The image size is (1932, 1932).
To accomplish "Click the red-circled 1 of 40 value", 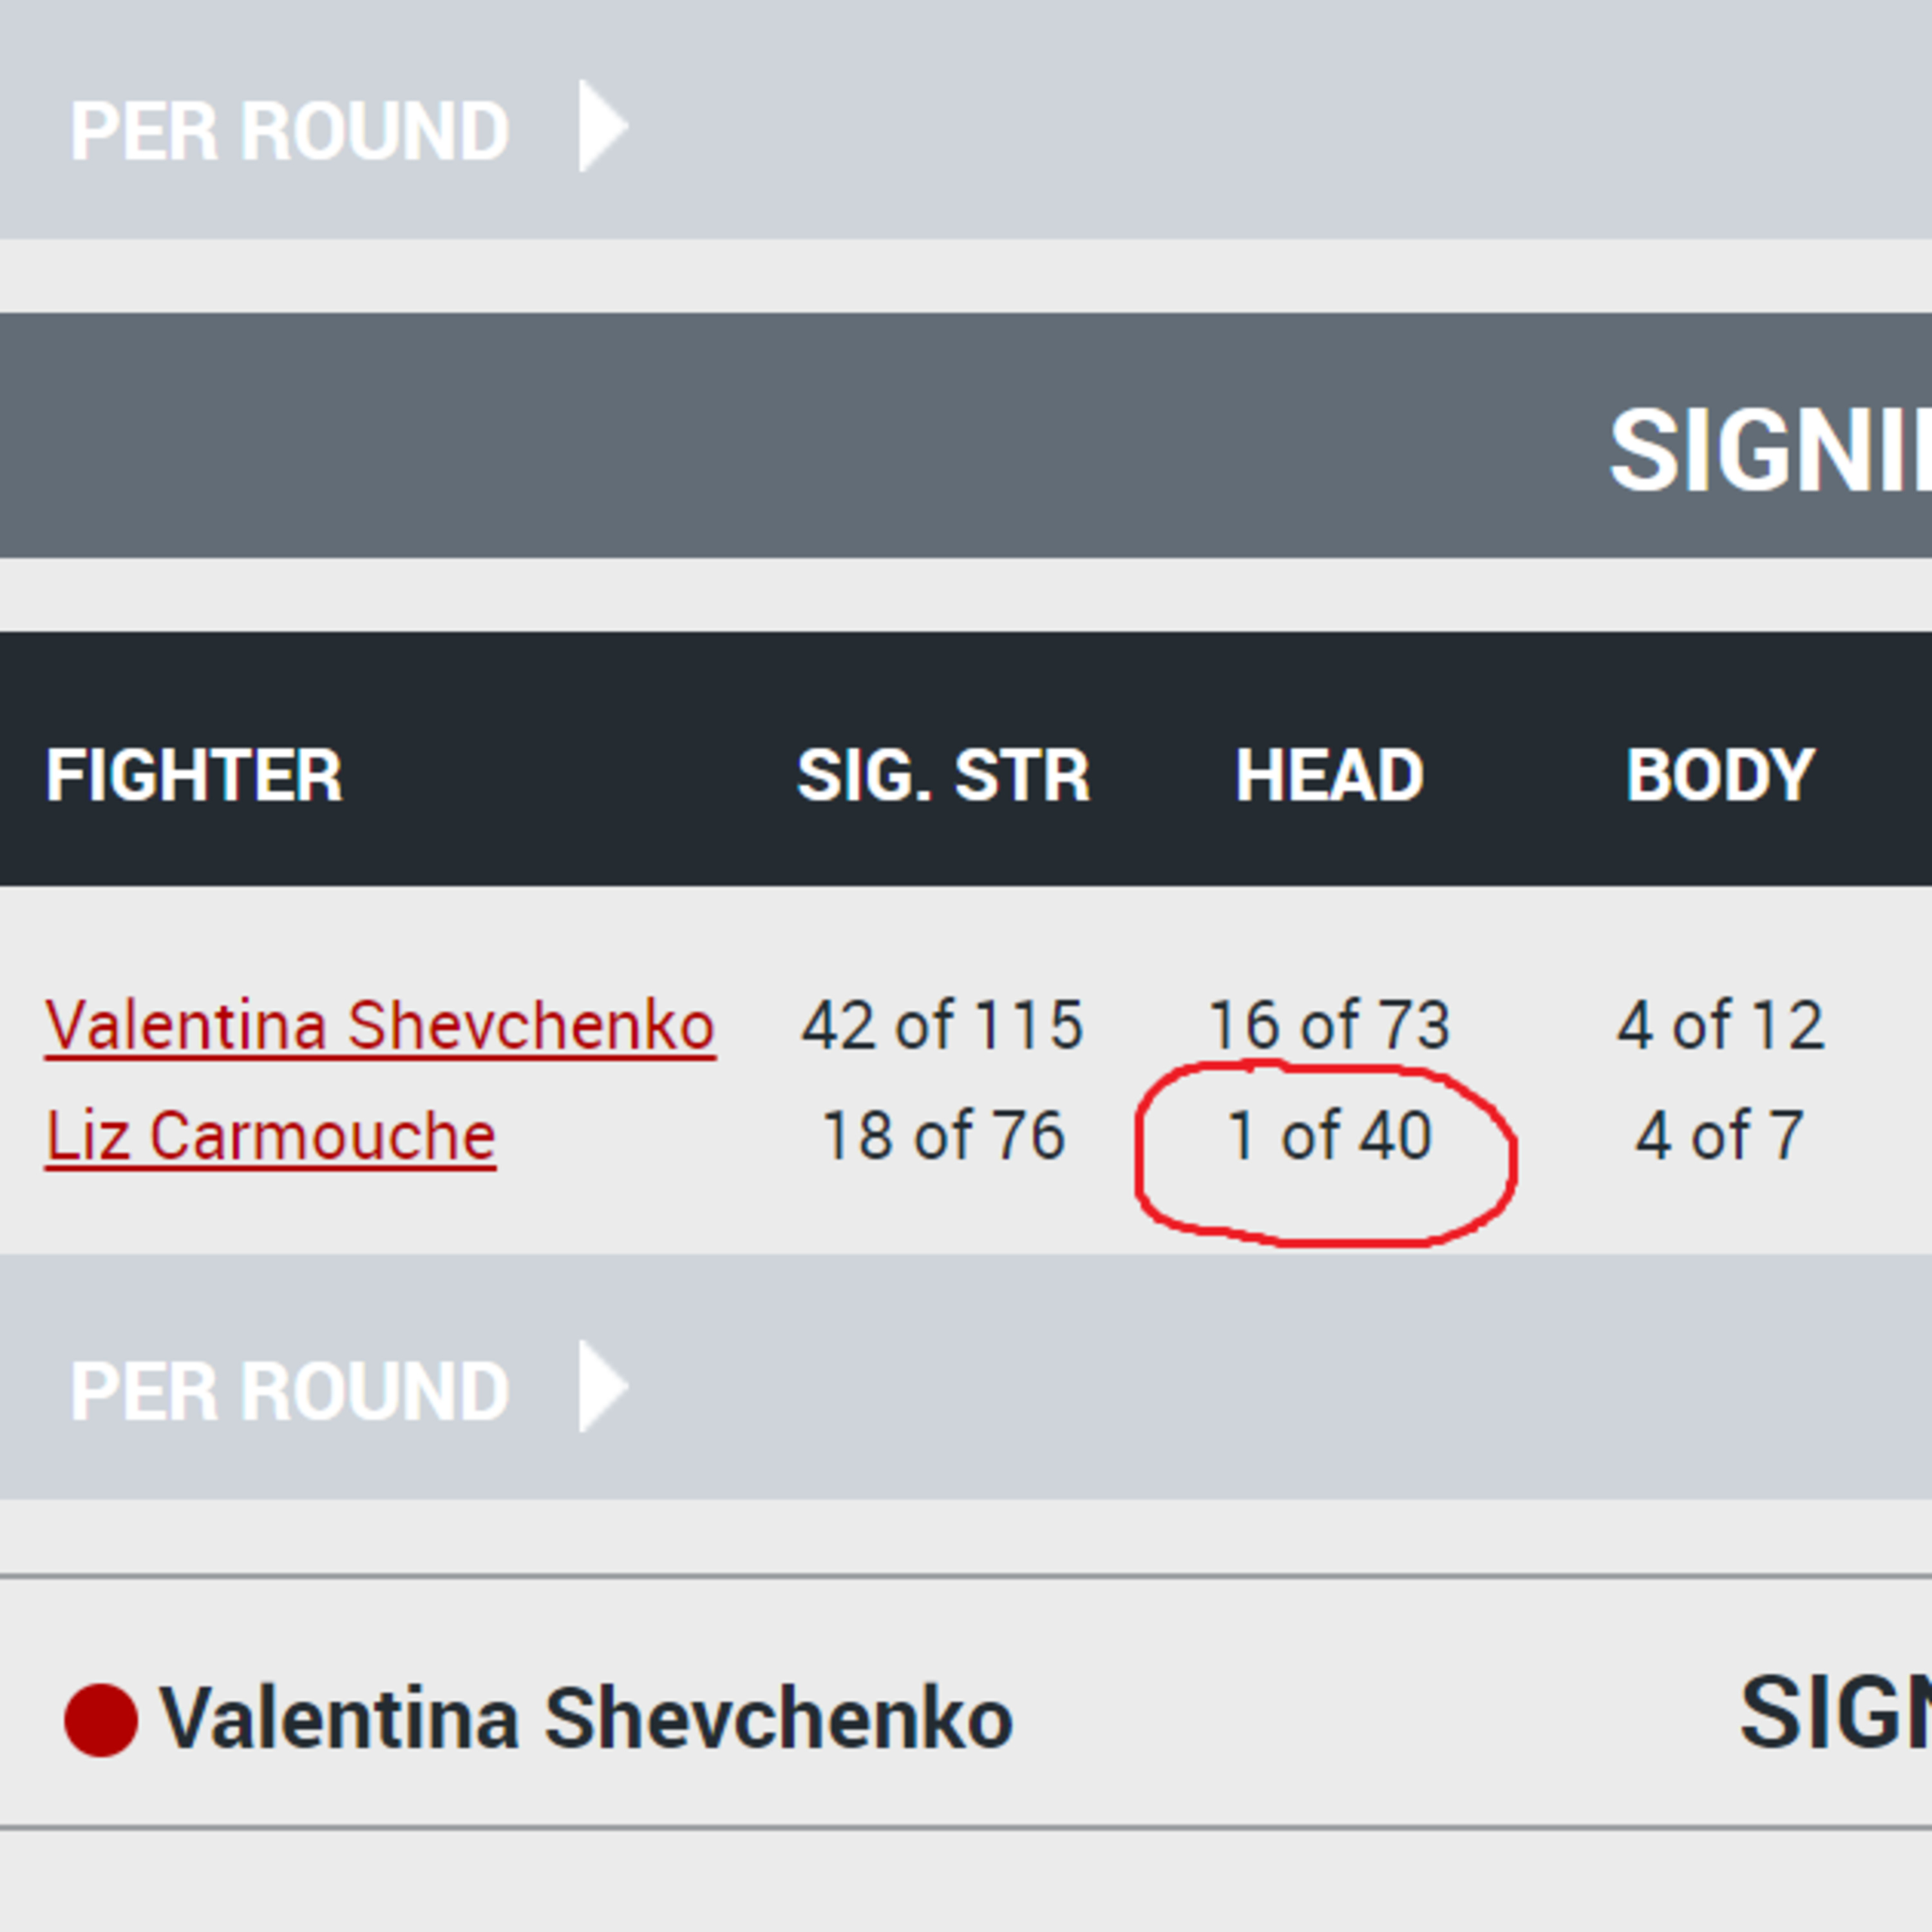I will pos(1329,1136).
